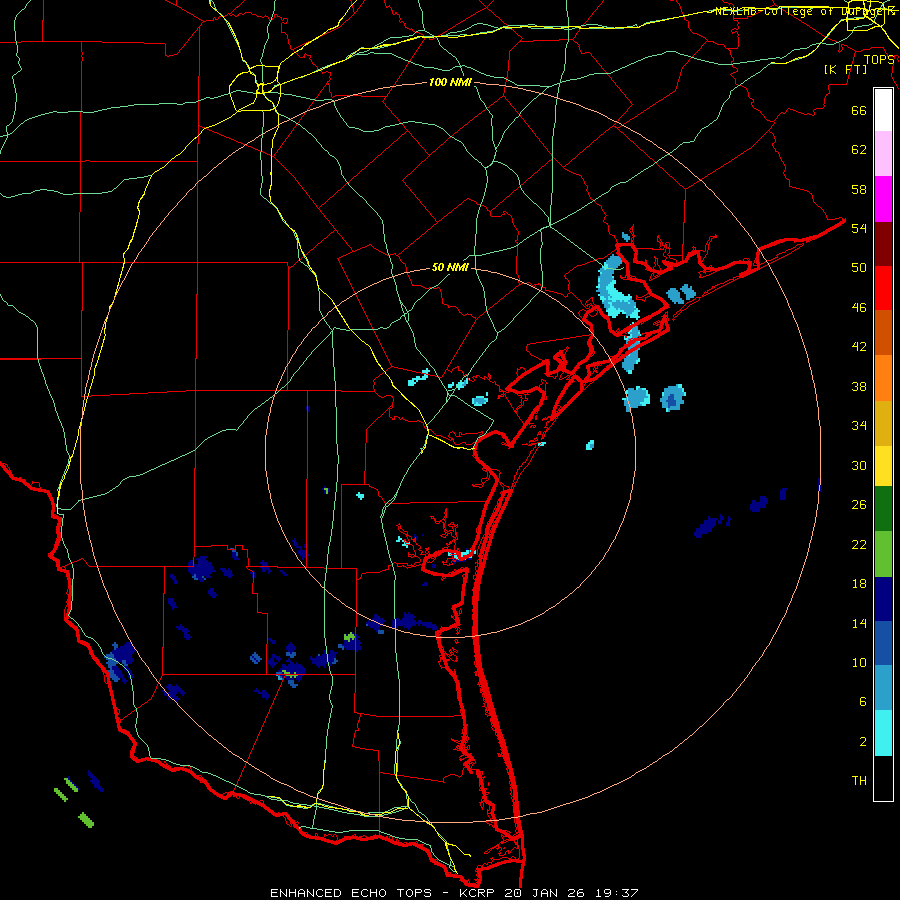Click the gold swatch between 34 and 38
Image resolution: width=900 pixels, height=900 pixels.
[883, 423]
